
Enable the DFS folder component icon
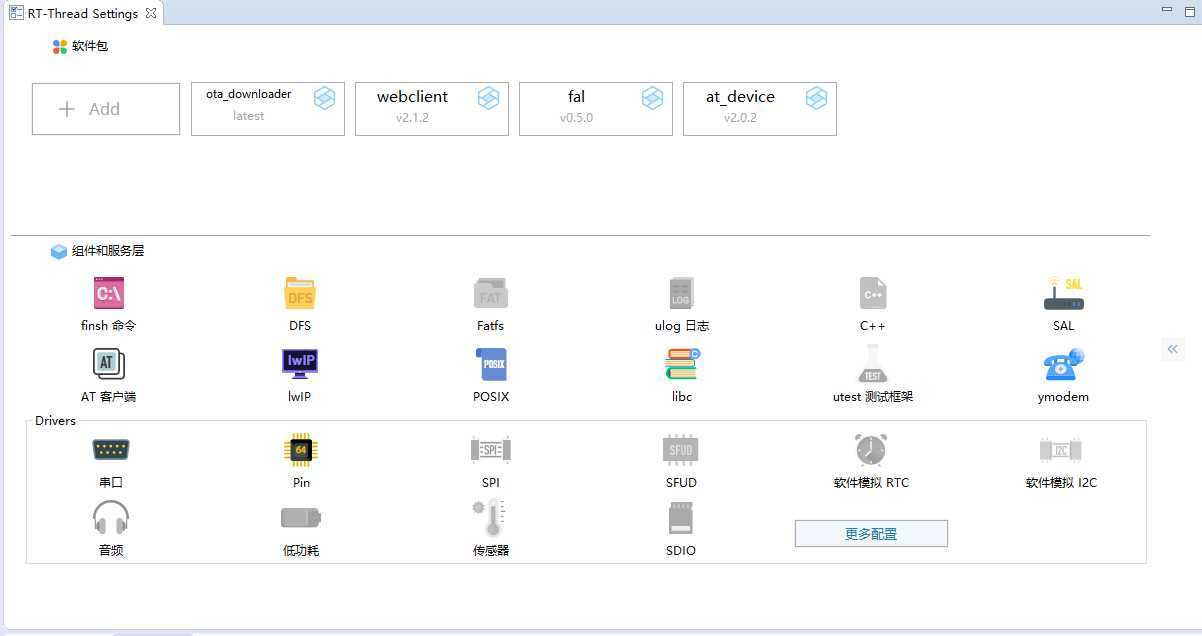pos(300,294)
